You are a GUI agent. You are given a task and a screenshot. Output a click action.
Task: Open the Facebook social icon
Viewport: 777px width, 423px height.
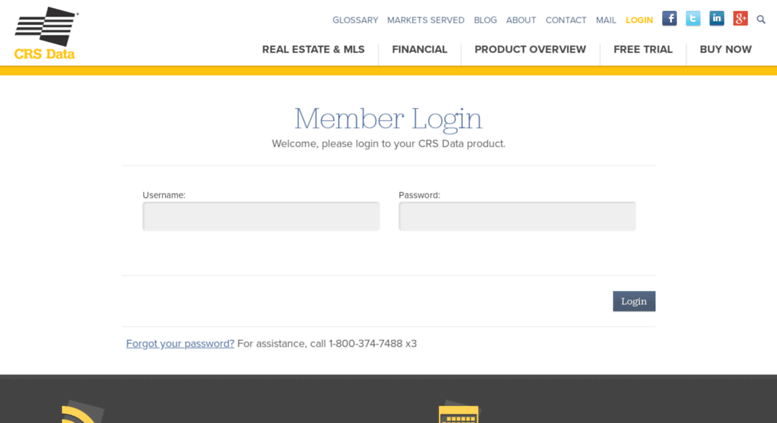(669, 19)
